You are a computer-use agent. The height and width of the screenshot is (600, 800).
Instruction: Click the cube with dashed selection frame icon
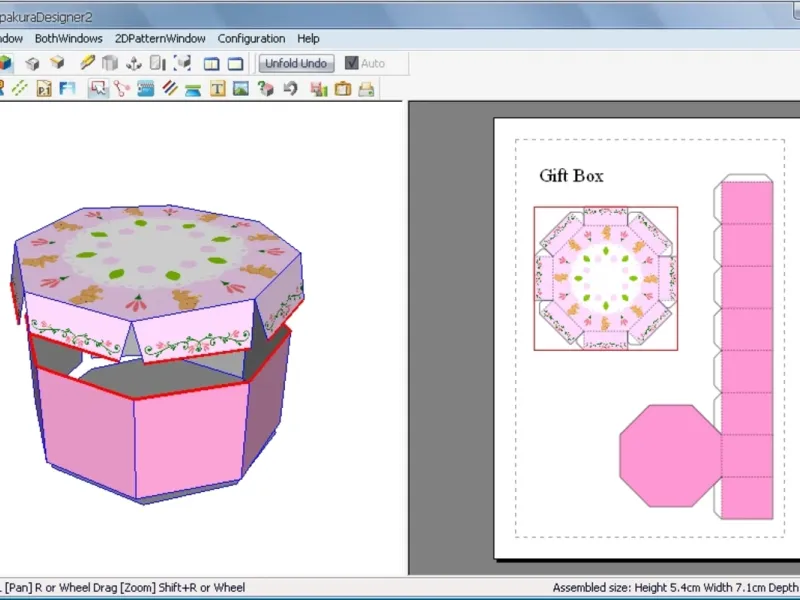(183, 63)
